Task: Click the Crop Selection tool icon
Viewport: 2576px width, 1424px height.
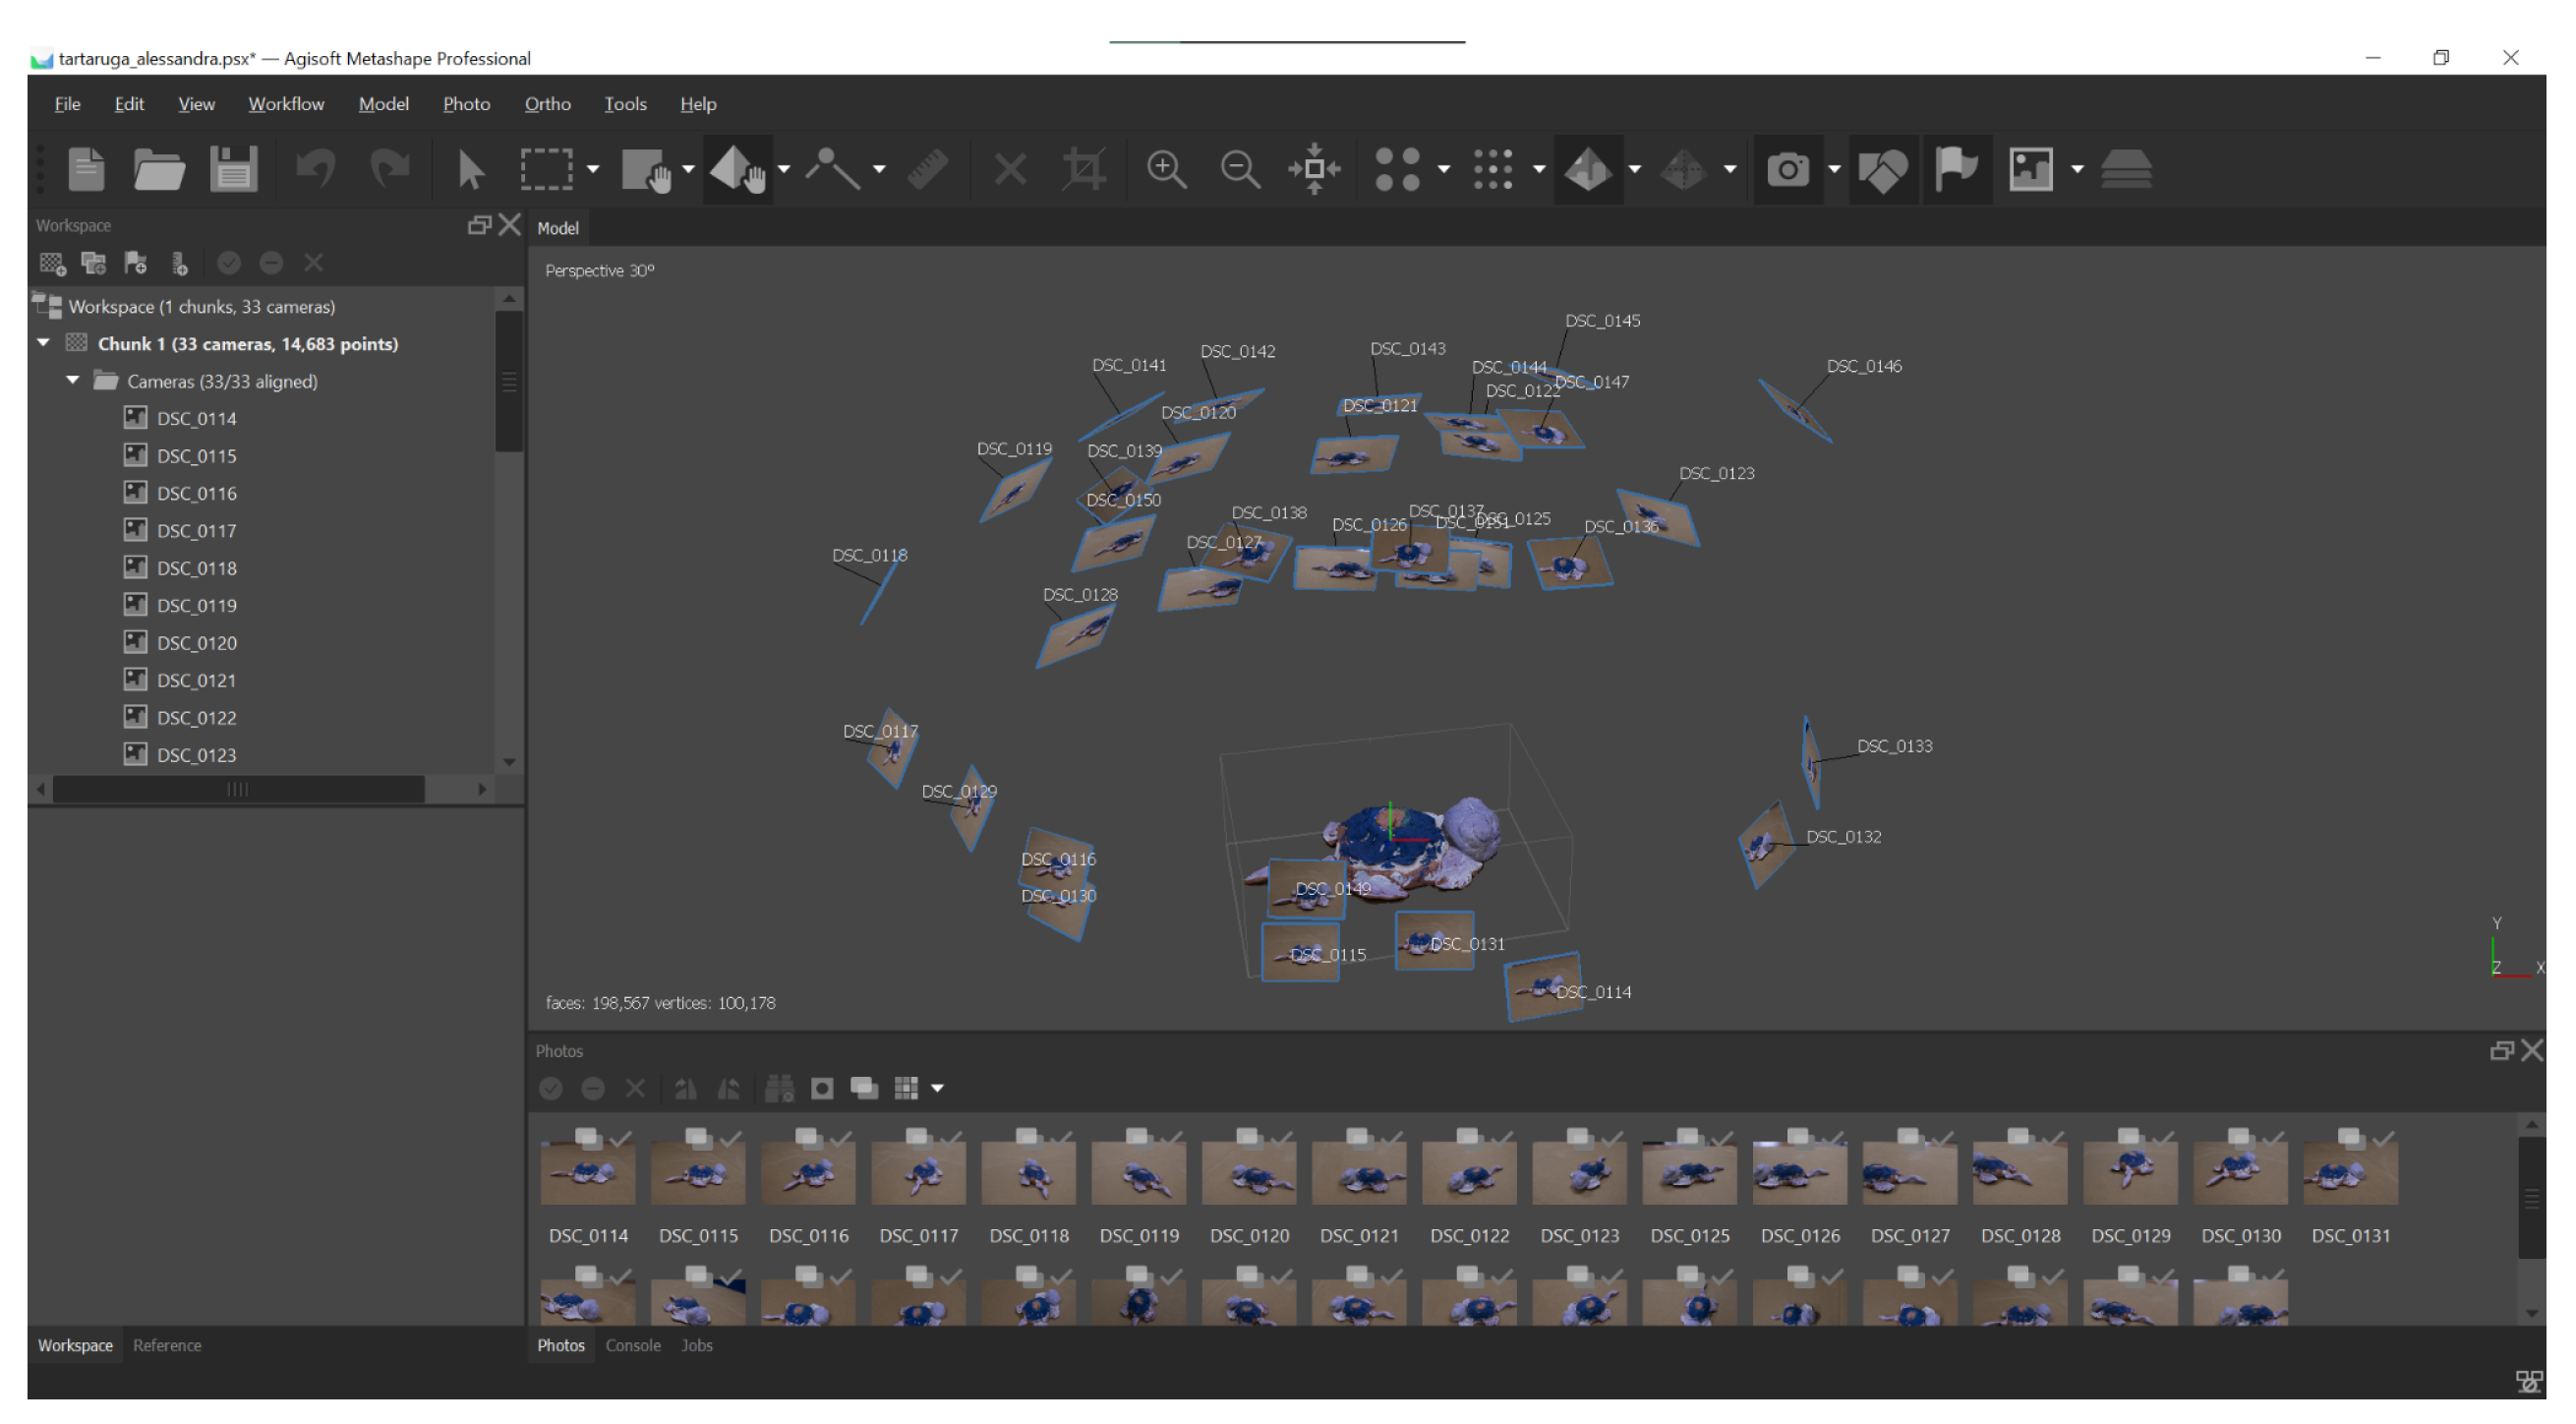Action: point(1084,169)
